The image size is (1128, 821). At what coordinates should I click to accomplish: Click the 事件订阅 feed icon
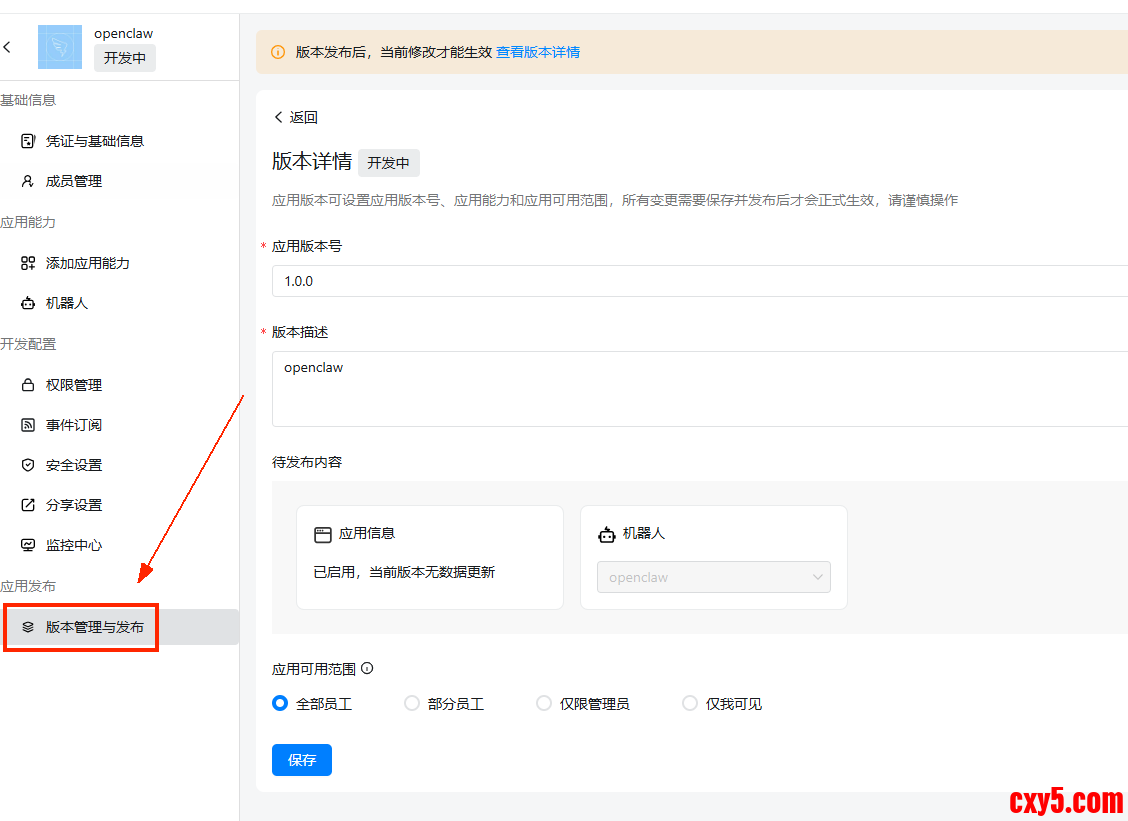(28, 425)
